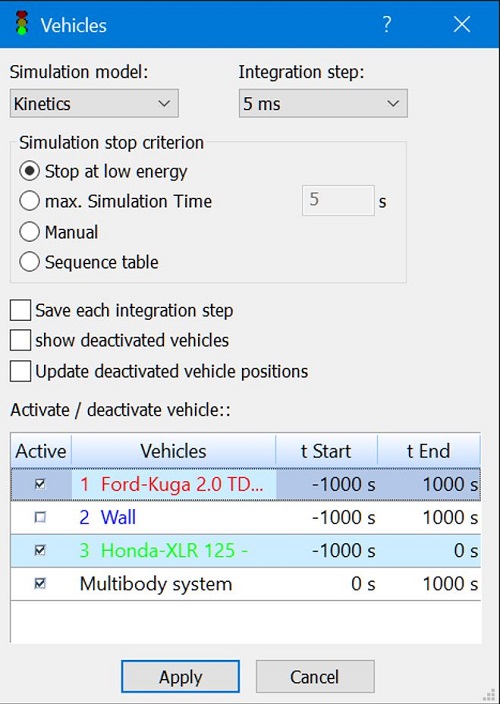Deactivate Honda-XLR 125 checkbox
The width and height of the screenshot is (500, 704).
click(x=40, y=550)
